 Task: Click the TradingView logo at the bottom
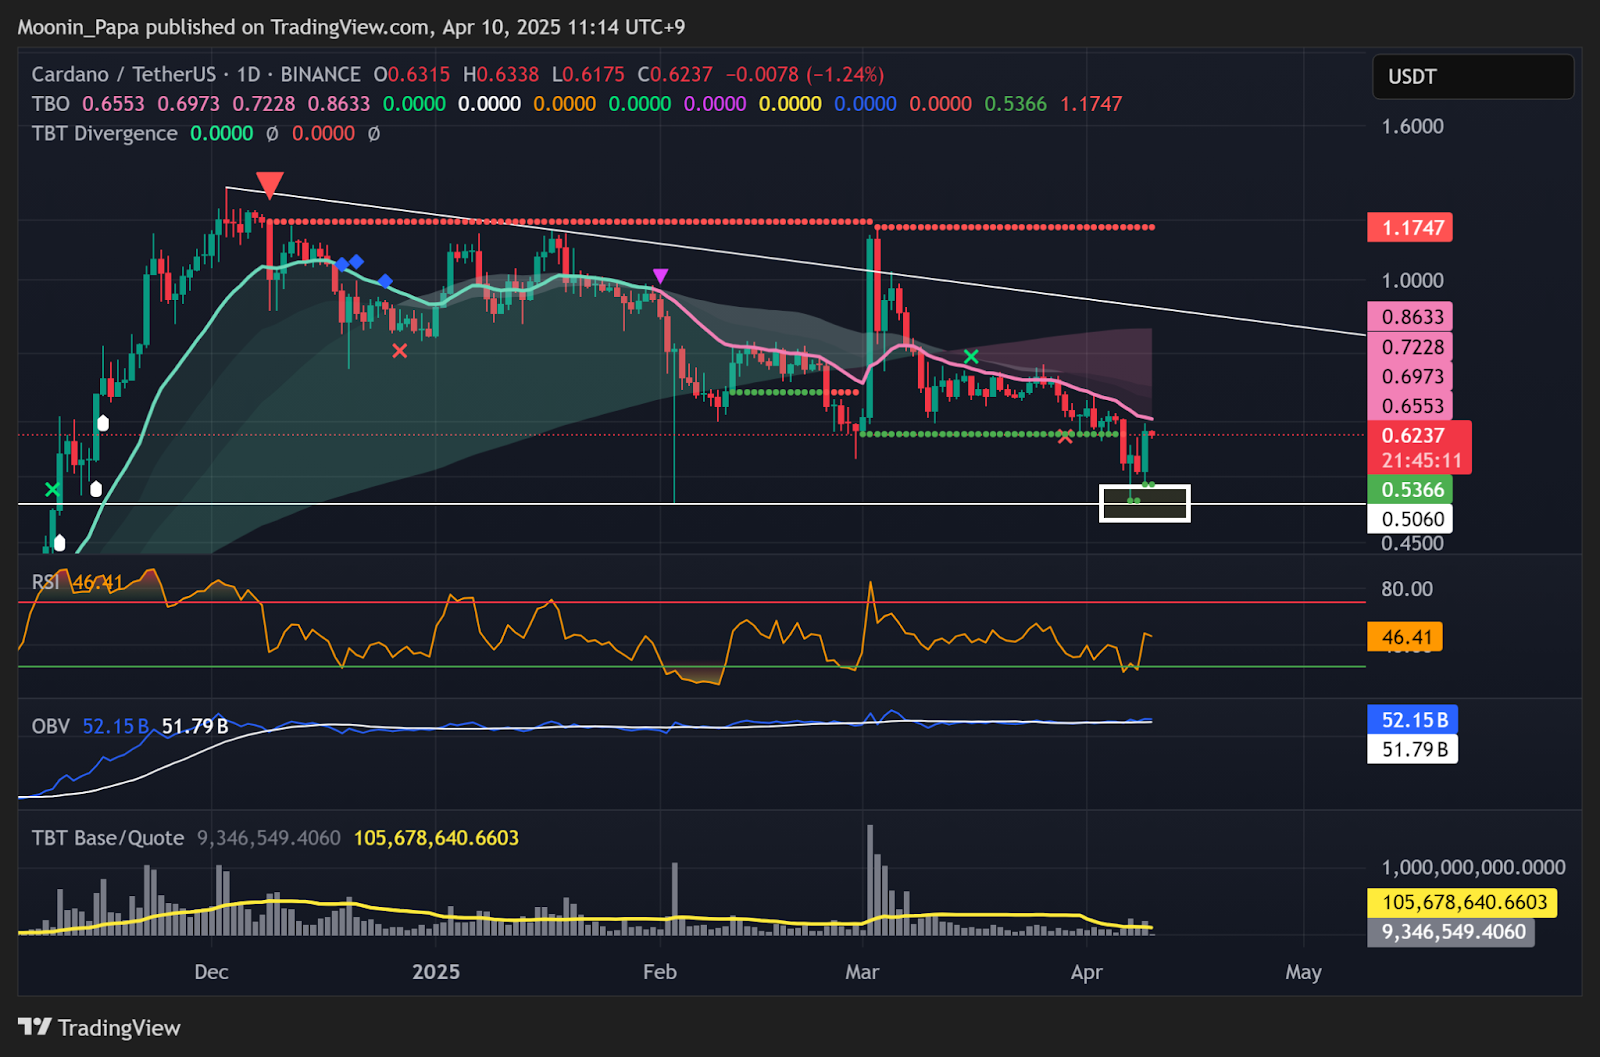99,1028
